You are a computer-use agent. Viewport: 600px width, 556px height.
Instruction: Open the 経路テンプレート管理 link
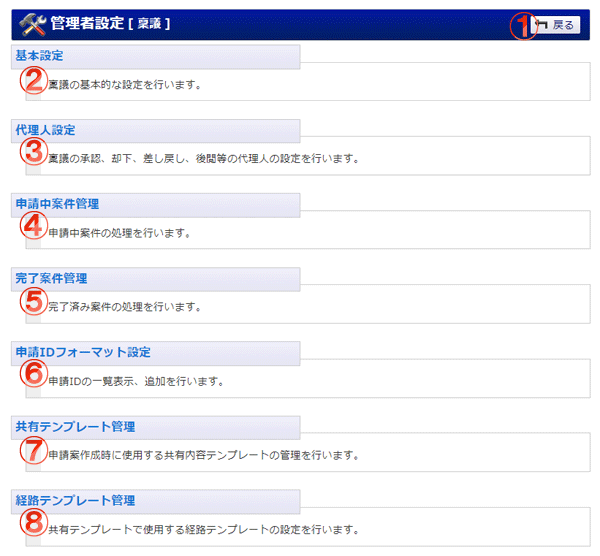pyautogui.click(x=75, y=501)
